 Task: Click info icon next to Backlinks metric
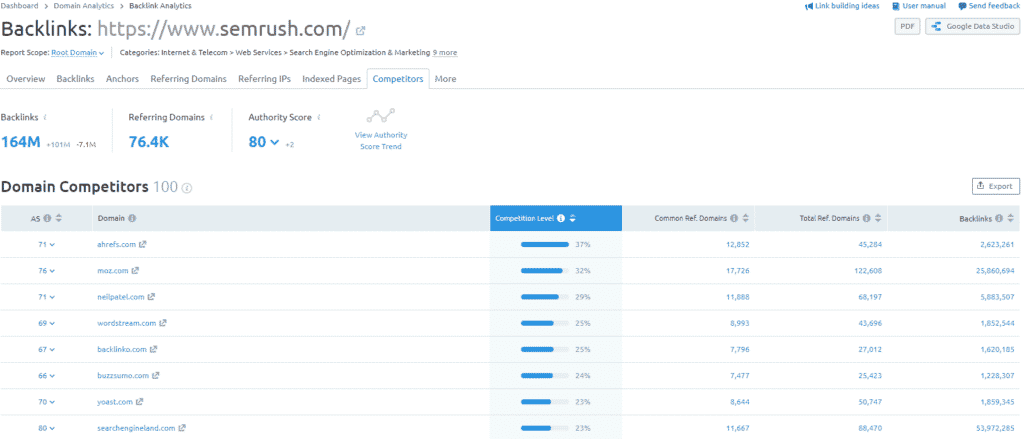point(45,118)
